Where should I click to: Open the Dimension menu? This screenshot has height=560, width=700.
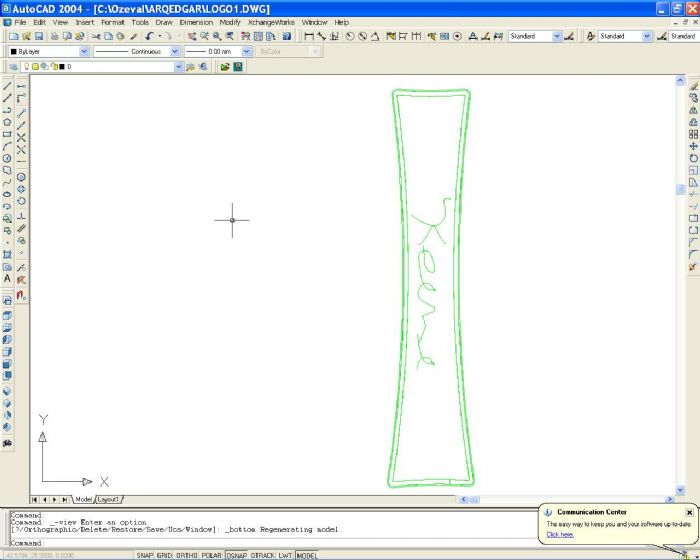196,22
